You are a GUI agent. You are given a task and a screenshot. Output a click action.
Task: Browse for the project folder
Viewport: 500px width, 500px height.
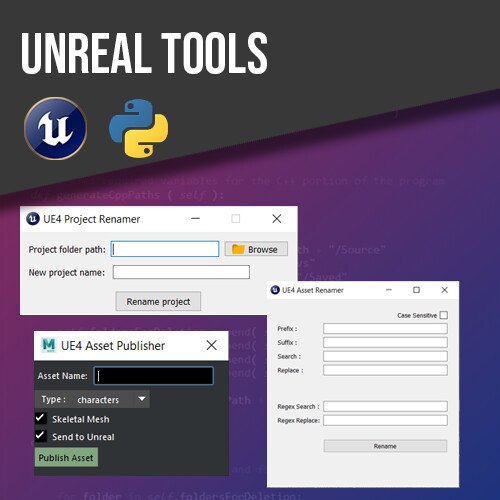(x=256, y=249)
